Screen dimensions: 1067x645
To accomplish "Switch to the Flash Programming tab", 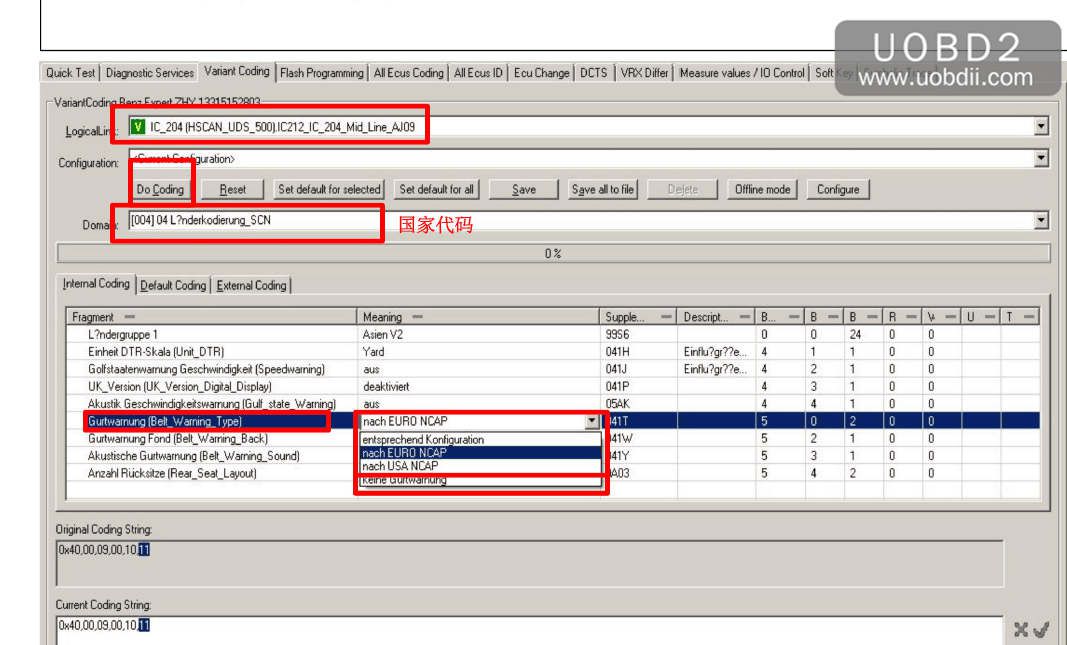I will point(321,73).
